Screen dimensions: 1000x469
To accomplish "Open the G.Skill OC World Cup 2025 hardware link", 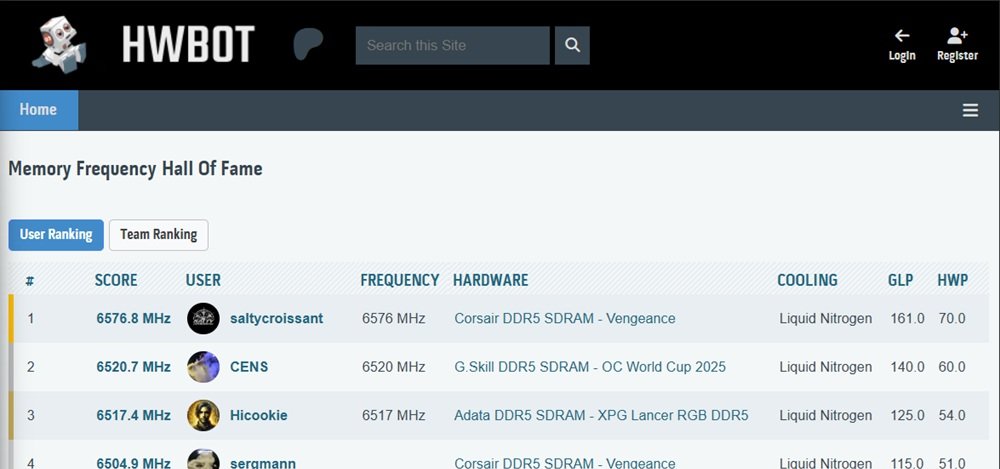I will click(590, 367).
